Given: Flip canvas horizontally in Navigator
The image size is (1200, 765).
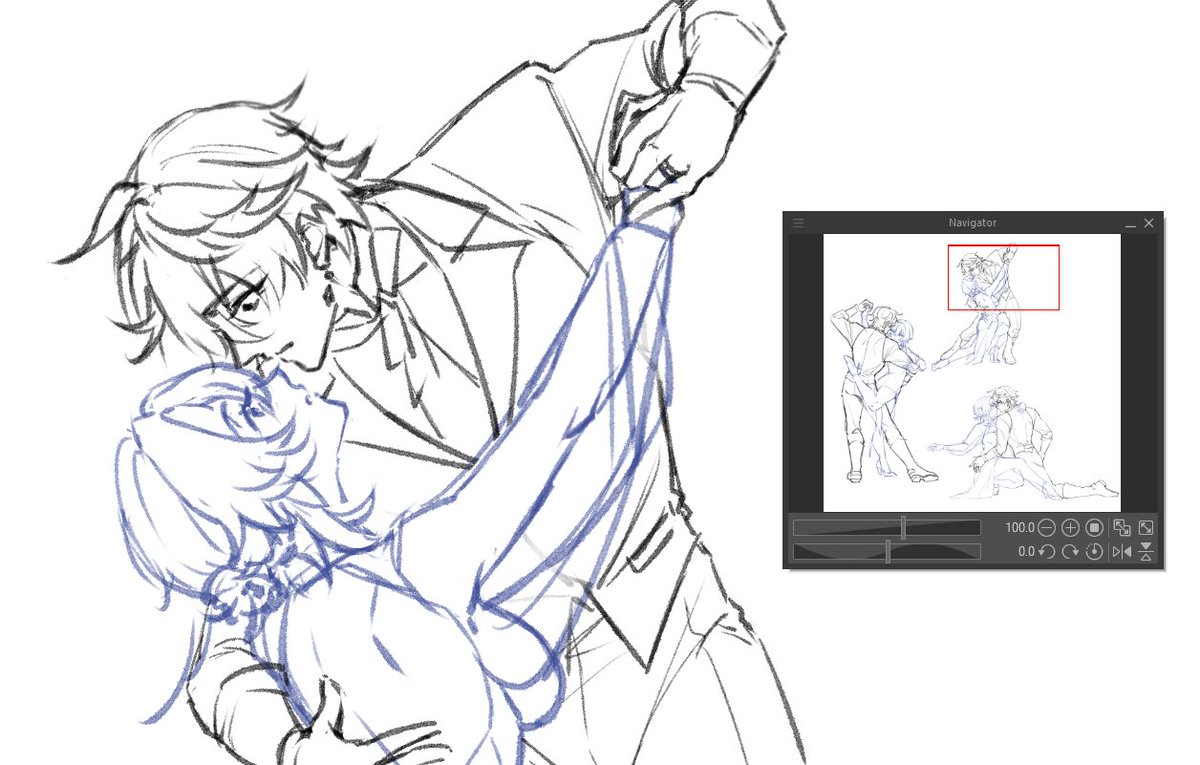Looking at the screenshot, I should [1122, 551].
